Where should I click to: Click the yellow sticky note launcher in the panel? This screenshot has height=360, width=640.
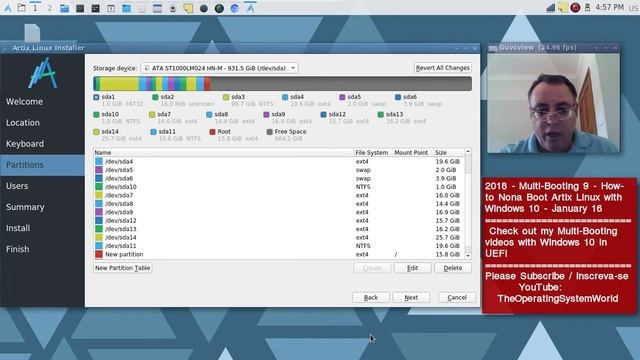point(188,8)
